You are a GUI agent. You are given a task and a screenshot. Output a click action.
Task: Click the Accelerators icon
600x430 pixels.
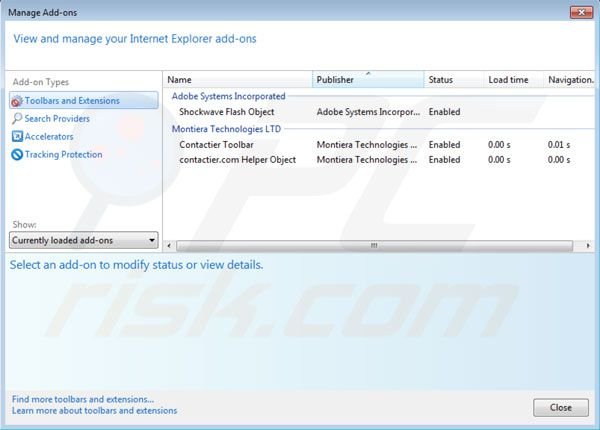click(x=17, y=136)
